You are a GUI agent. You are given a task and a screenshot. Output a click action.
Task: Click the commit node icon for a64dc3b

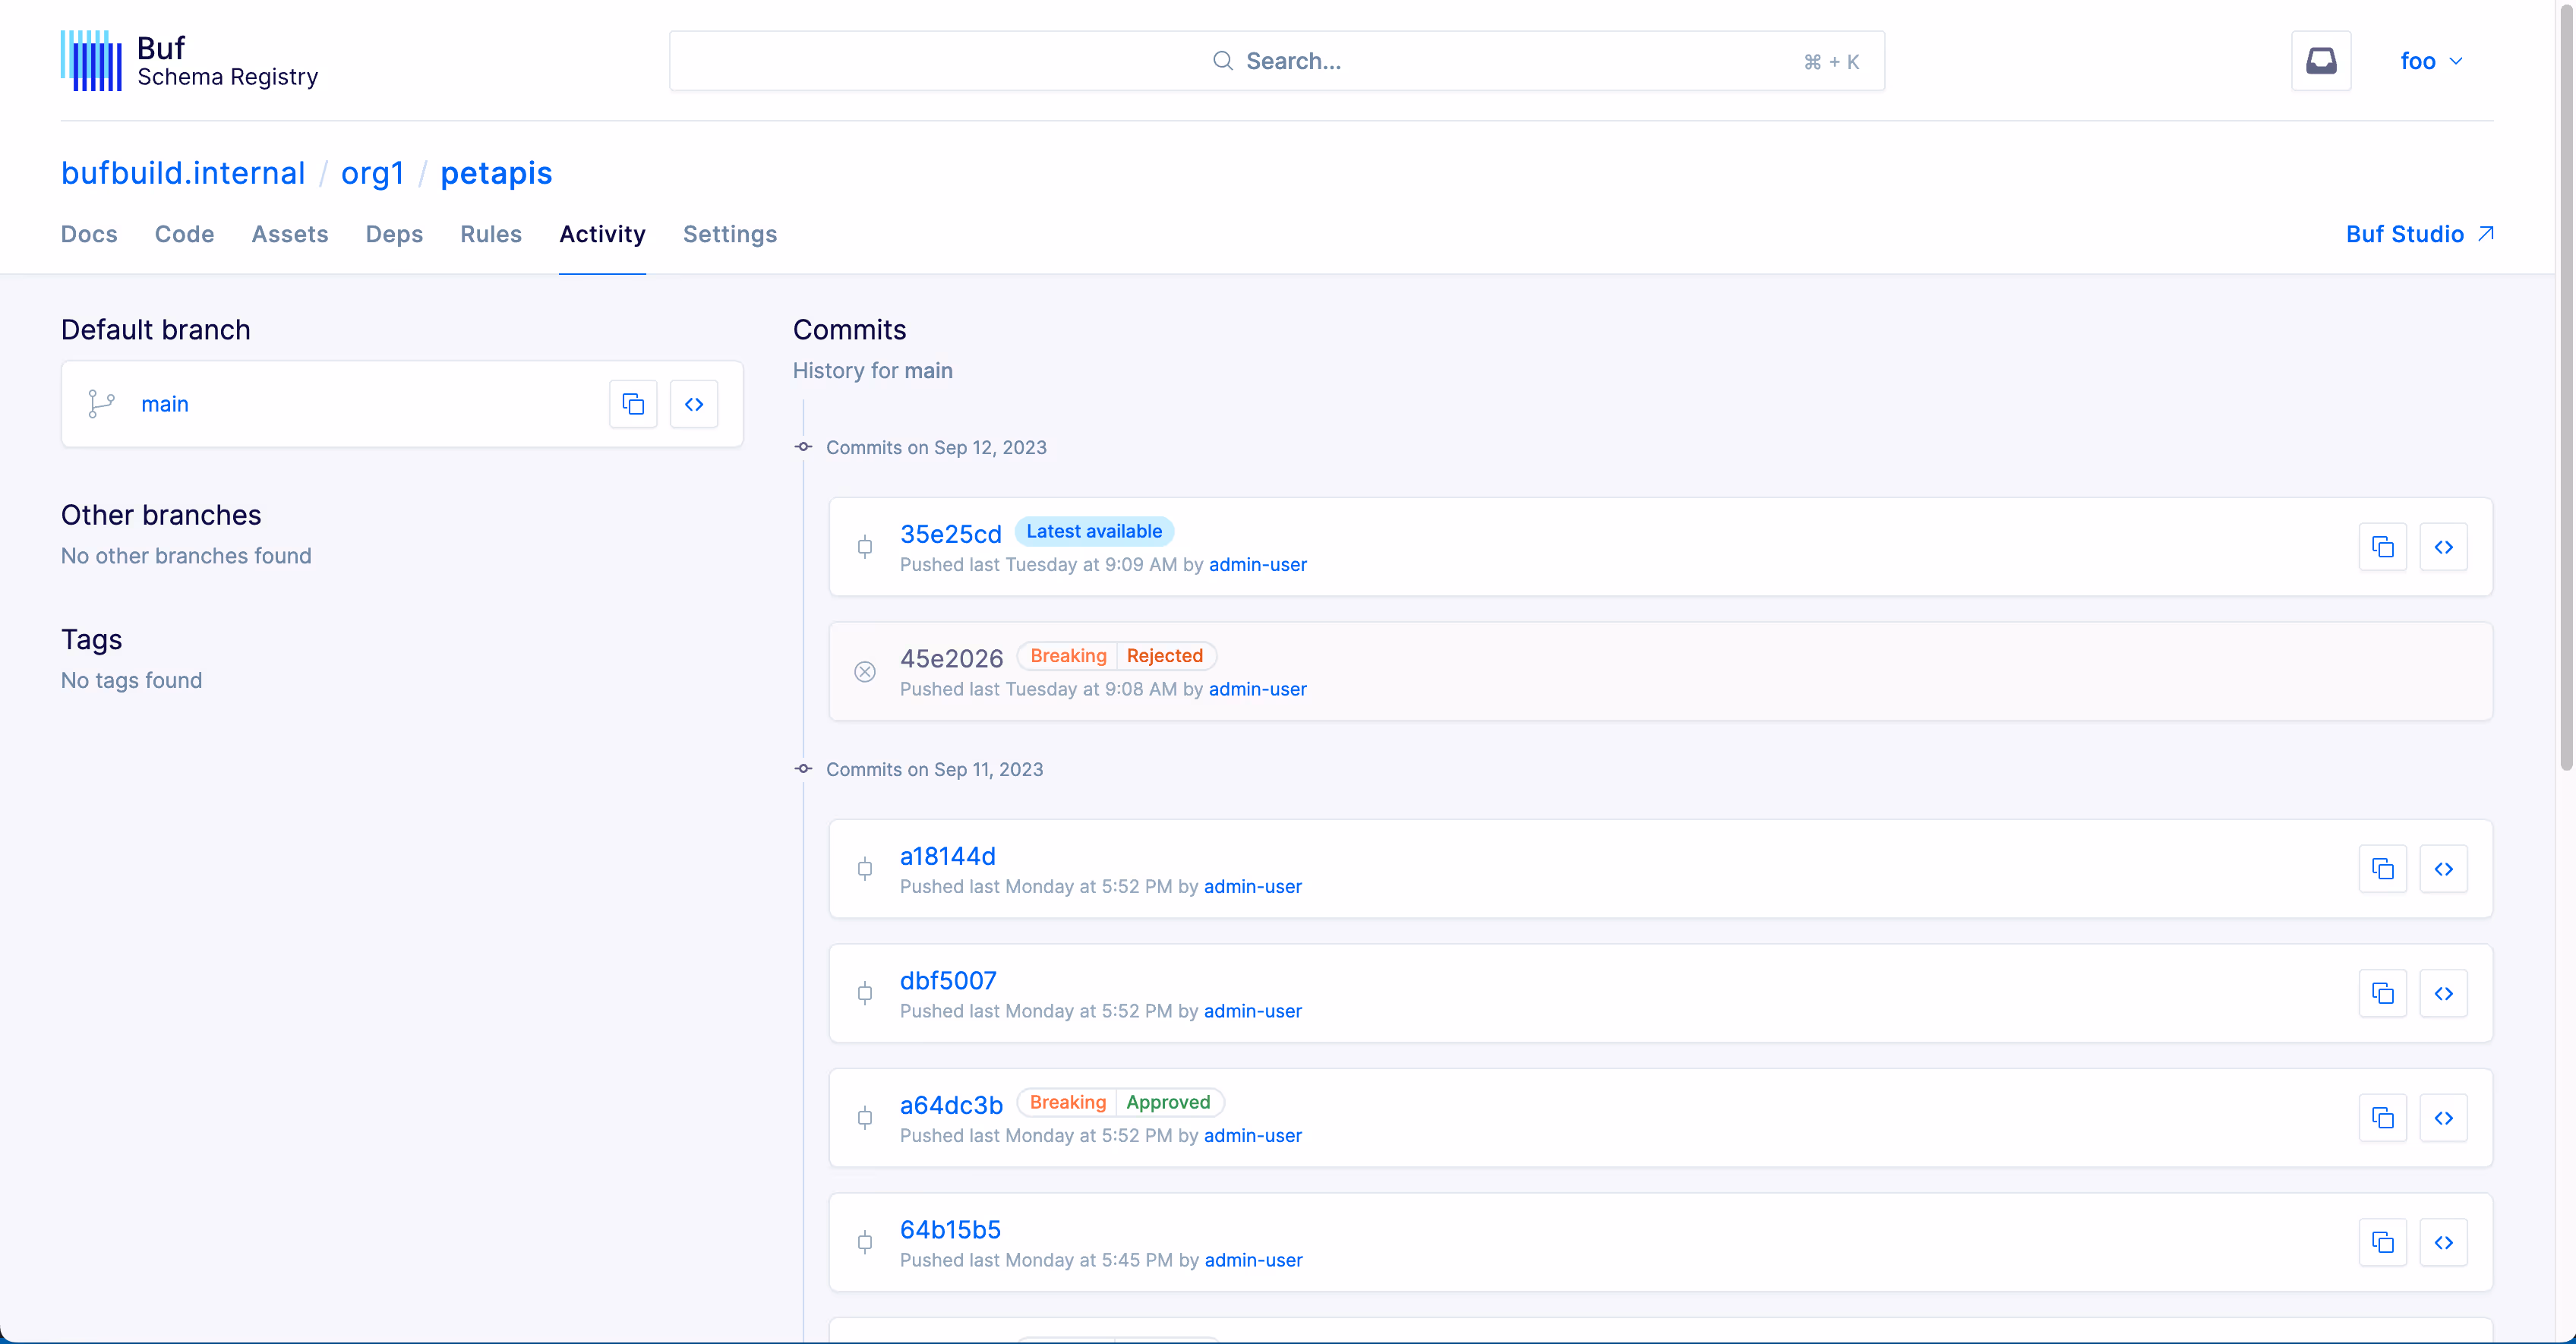click(865, 1118)
